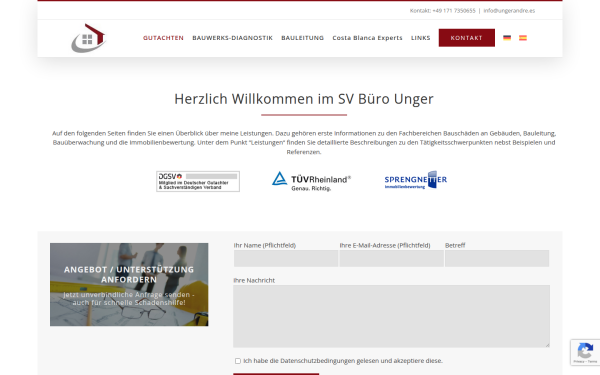Viewport: 600px width, 375px height.
Task: Open the Bauwerks-Diagnostik menu item
Action: coord(233,38)
